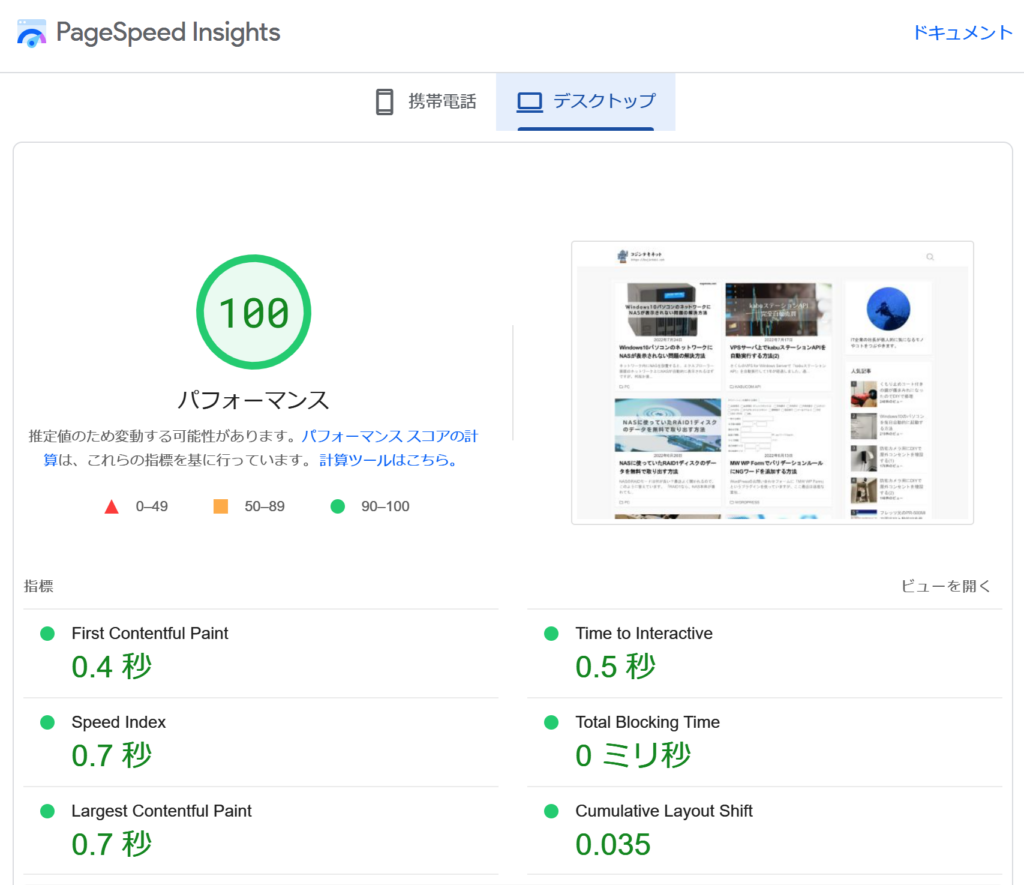Click the orange square 50–89 legend icon
The height and width of the screenshot is (885, 1024).
221,506
